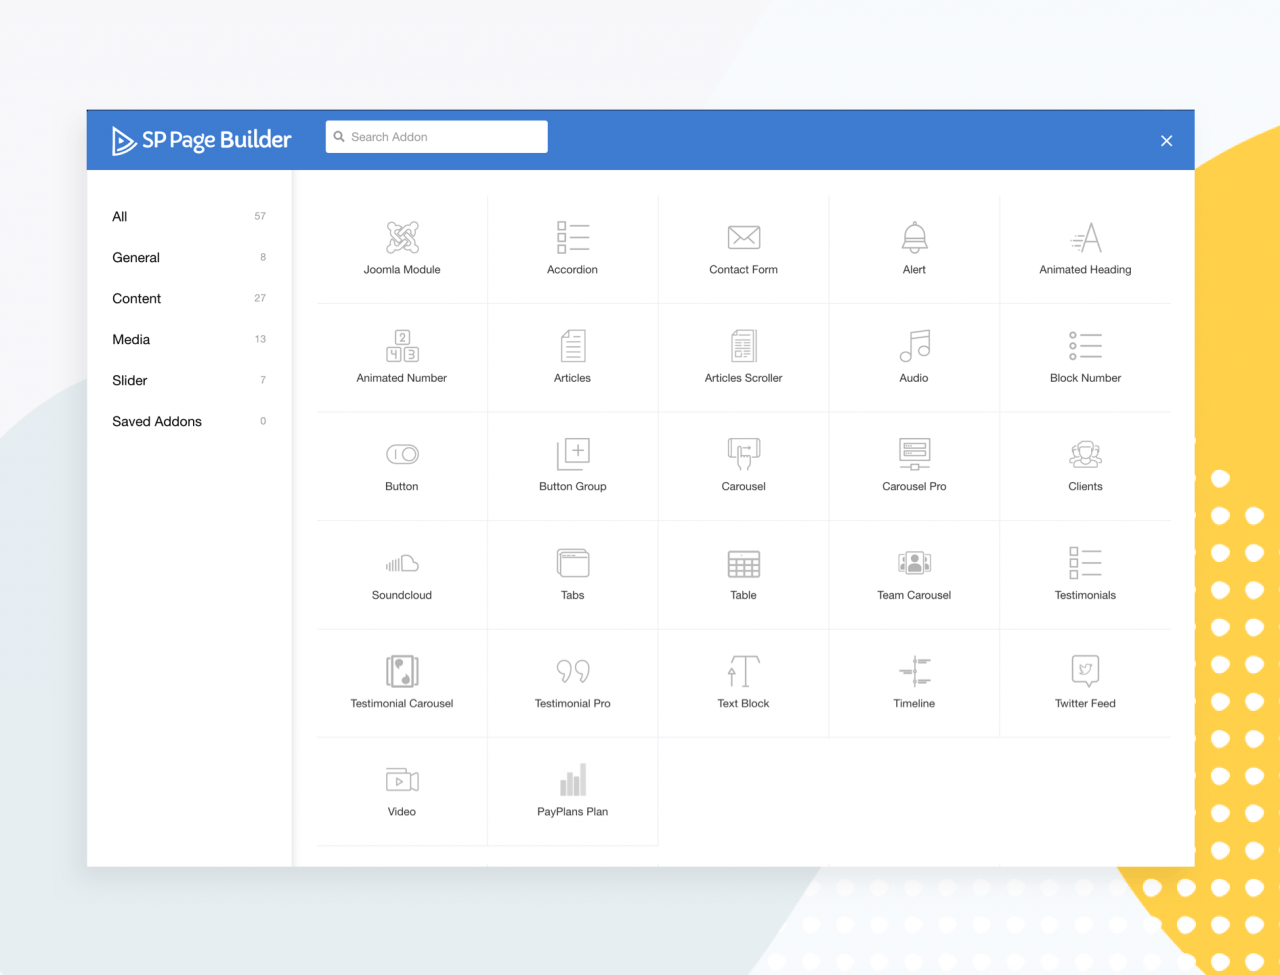Click the "Articles Scroller" label text

744,378
